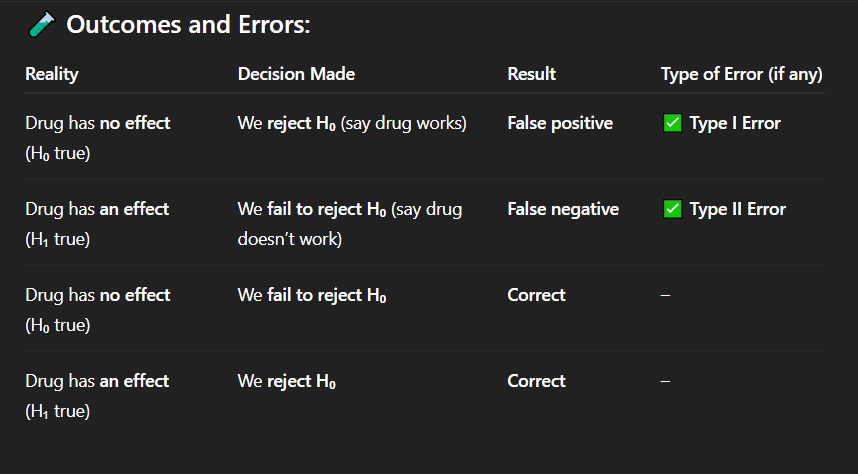Click the Type II Error label text
The height and width of the screenshot is (474, 858).
pyautogui.click(x=738, y=209)
